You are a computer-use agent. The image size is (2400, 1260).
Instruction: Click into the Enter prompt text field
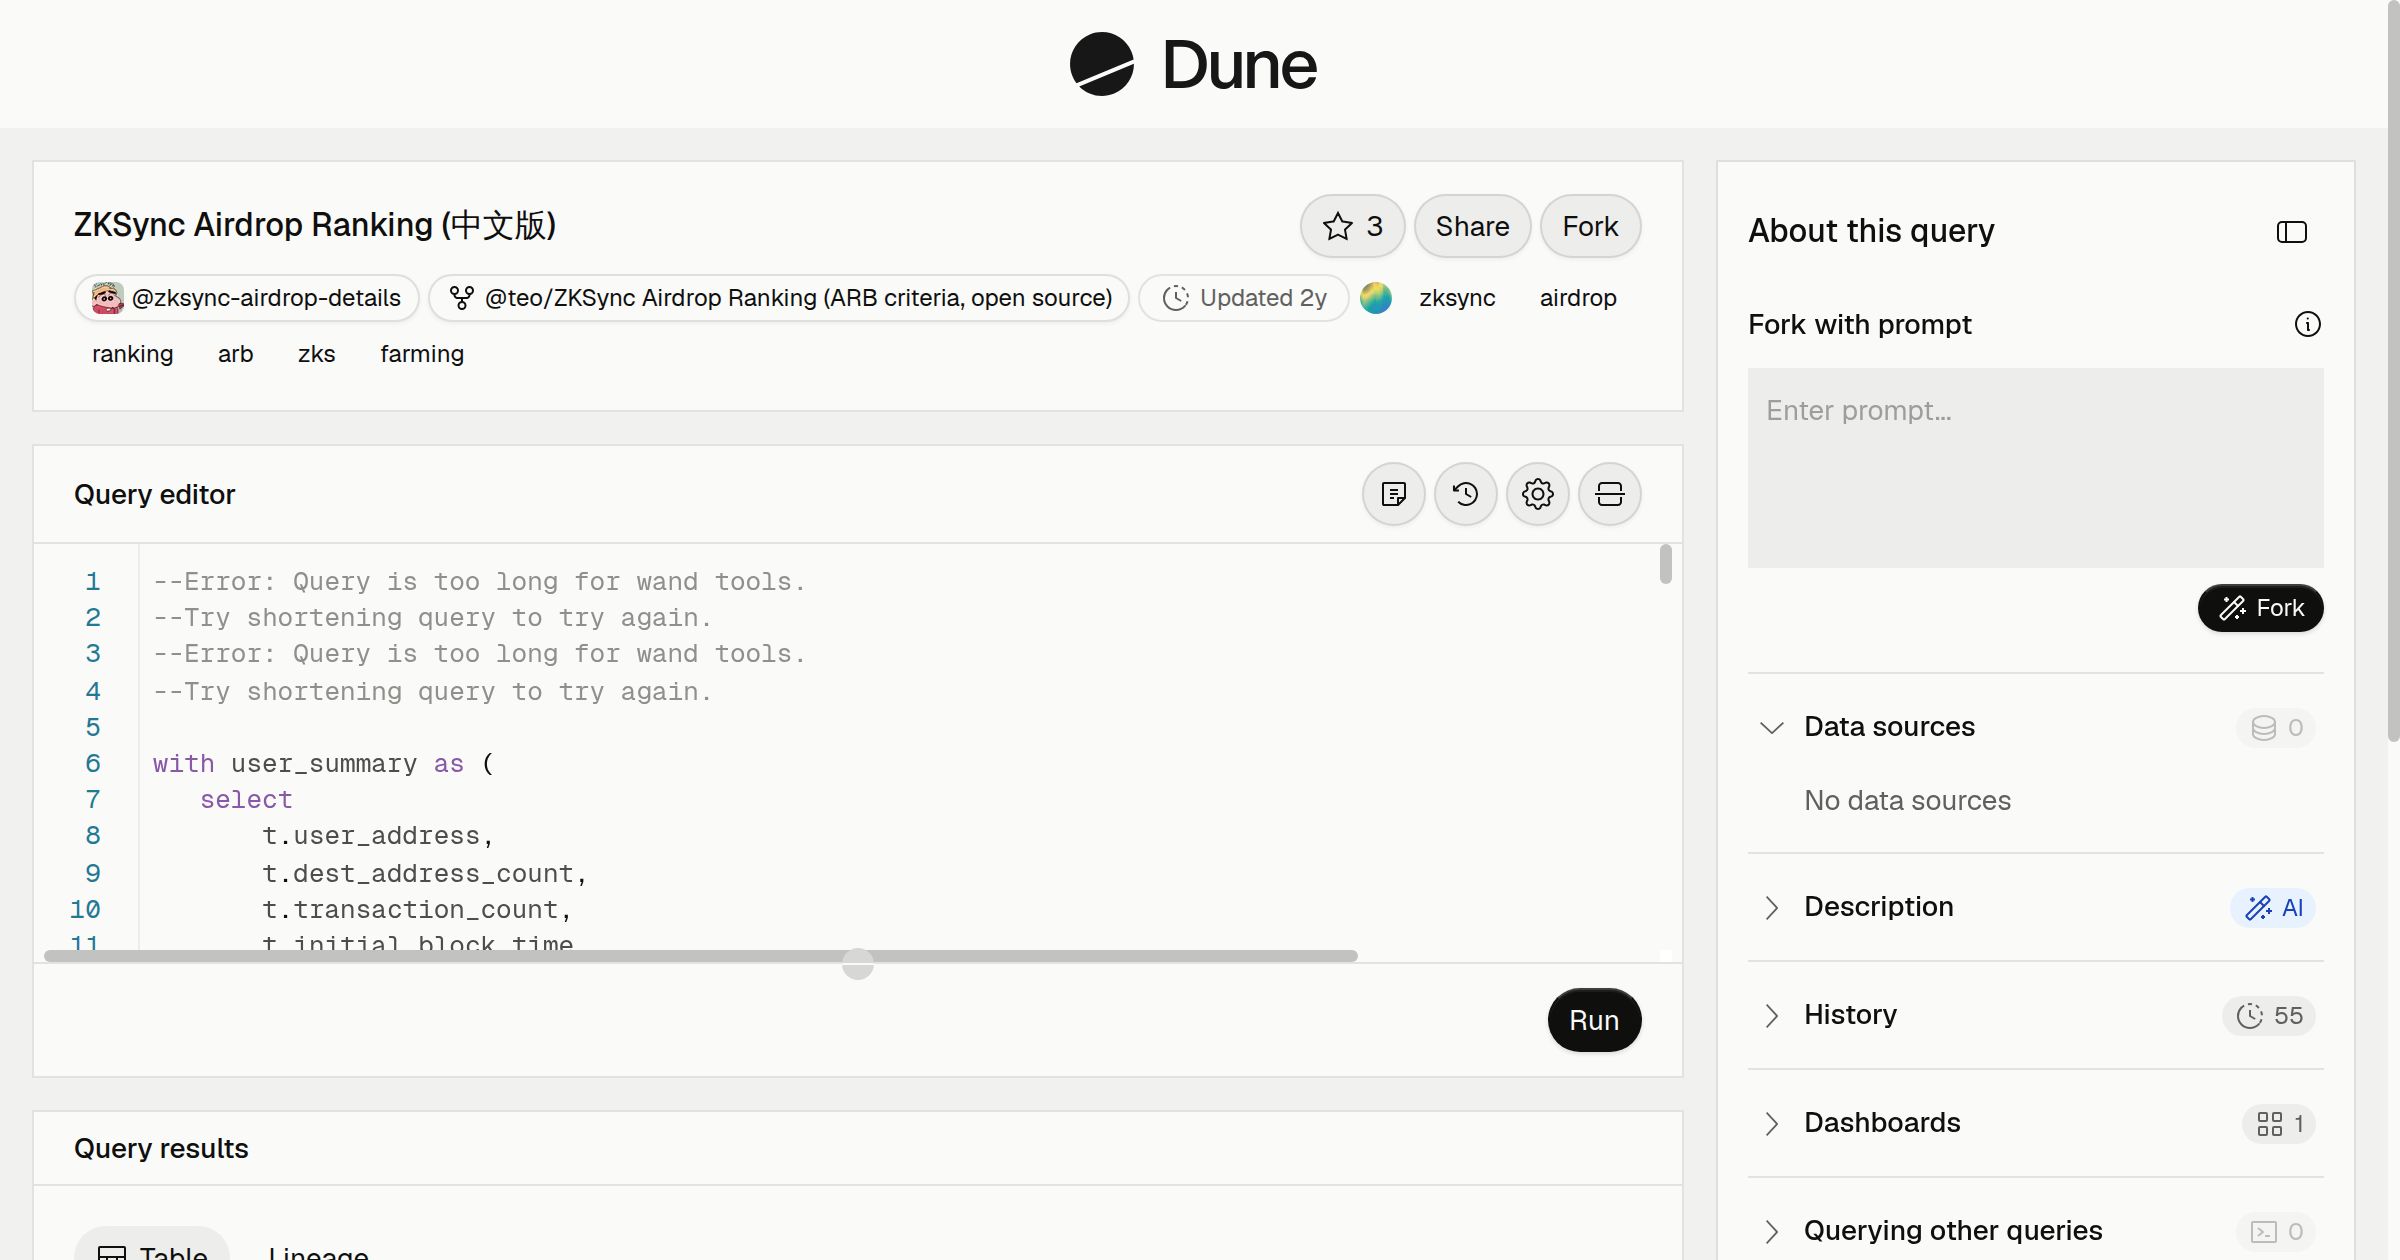click(x=2035, y=468)
